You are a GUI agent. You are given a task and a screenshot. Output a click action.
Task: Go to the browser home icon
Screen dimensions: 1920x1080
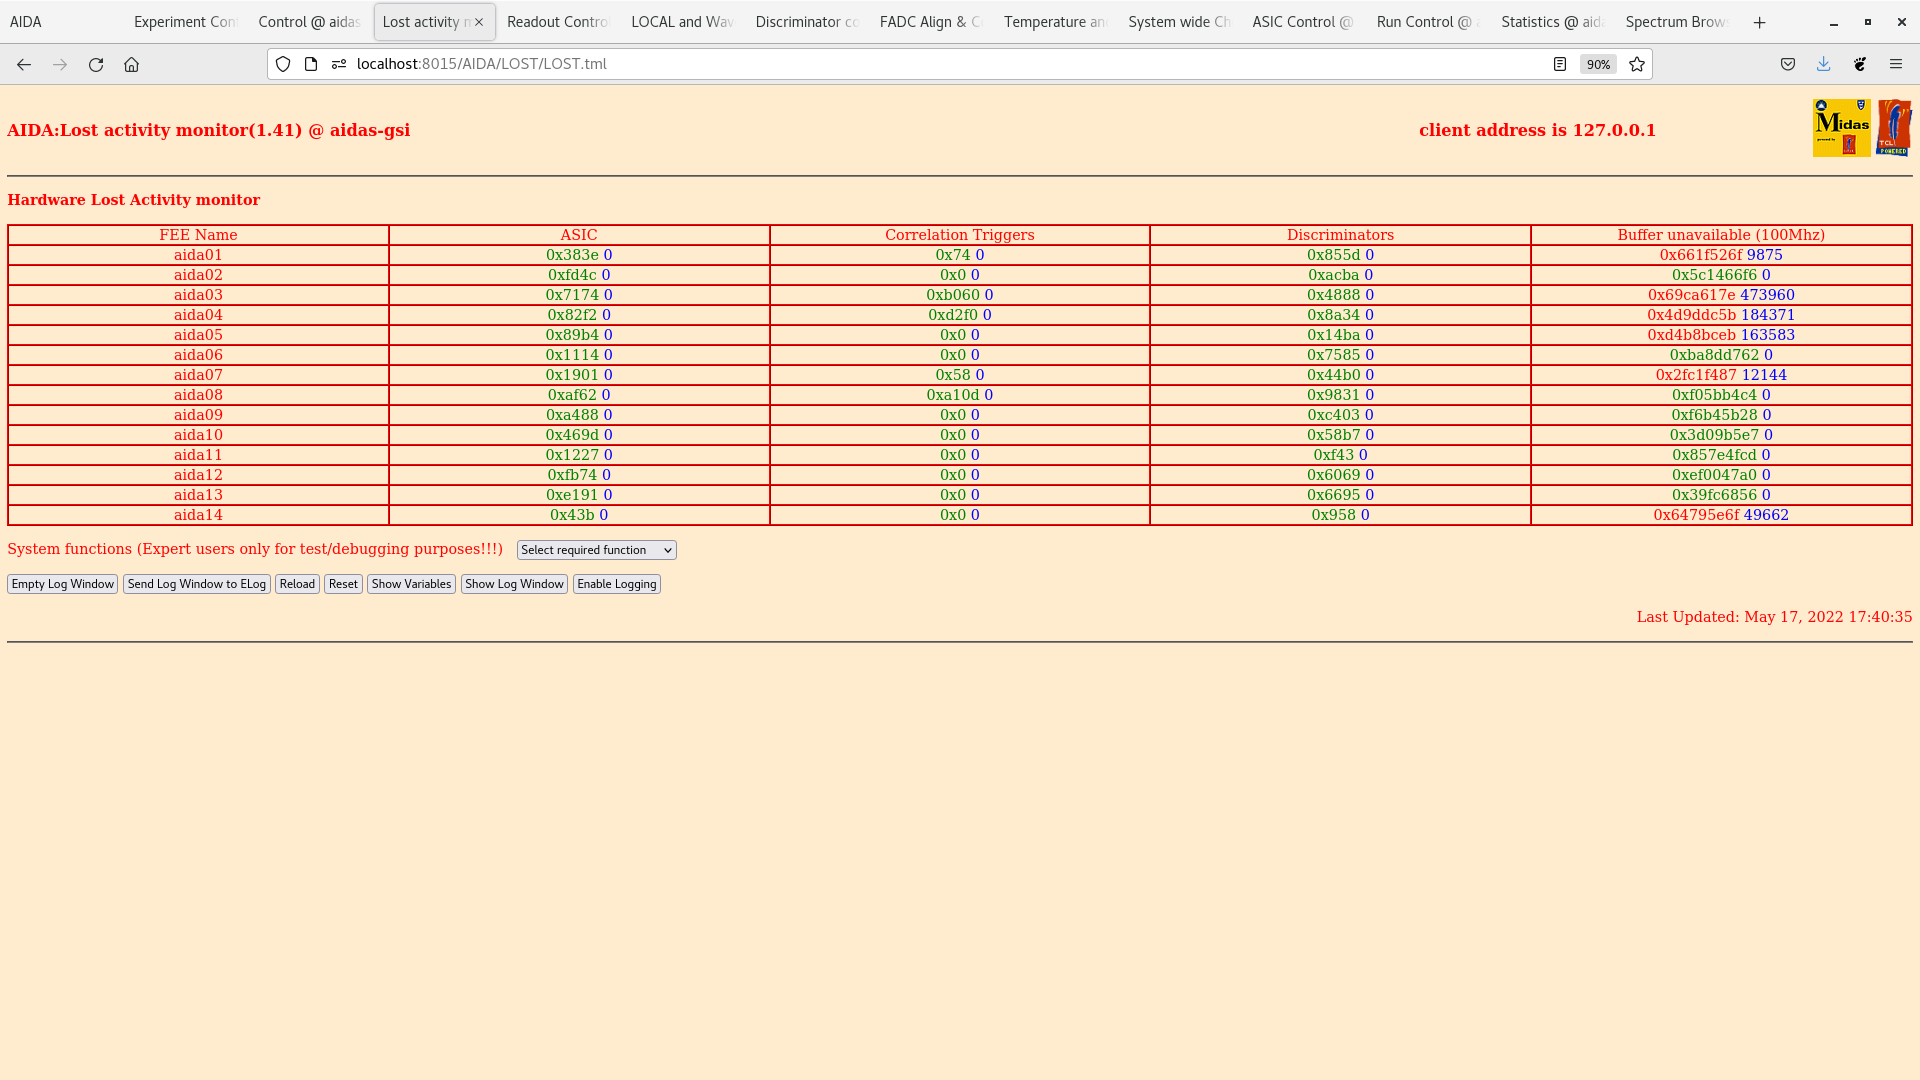[x=131, y=64]
